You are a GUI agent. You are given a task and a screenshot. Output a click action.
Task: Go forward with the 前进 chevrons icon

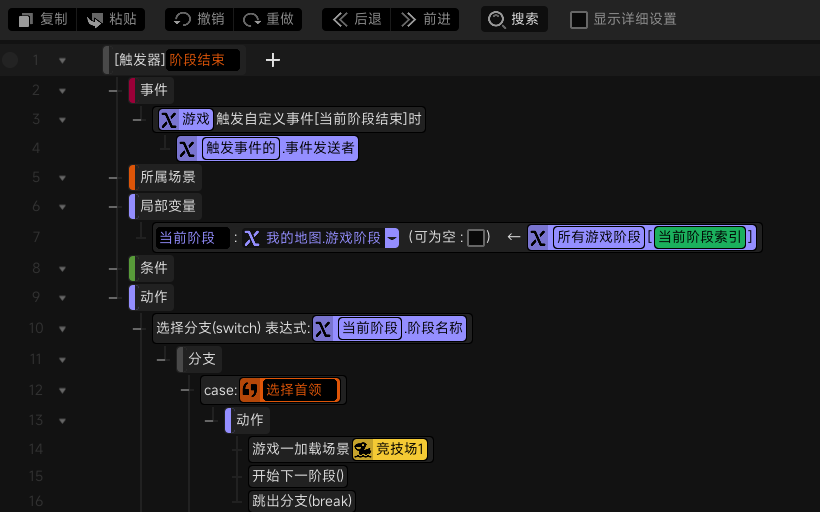(x=408, y=20)
